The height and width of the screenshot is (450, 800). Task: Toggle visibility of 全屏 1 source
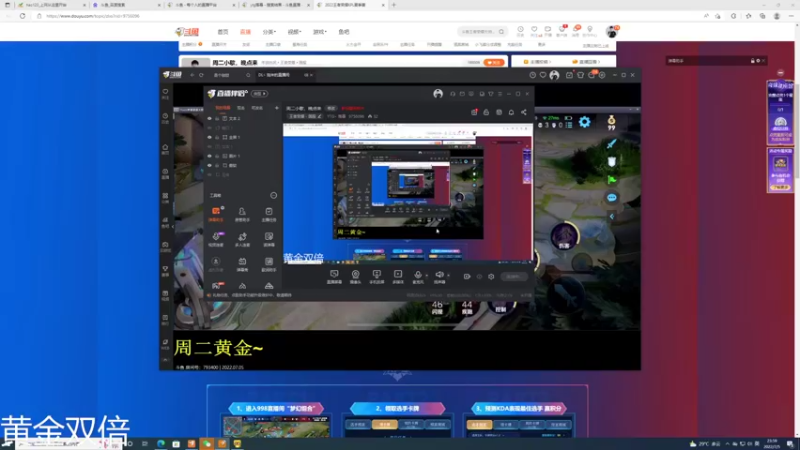(209, 137)
